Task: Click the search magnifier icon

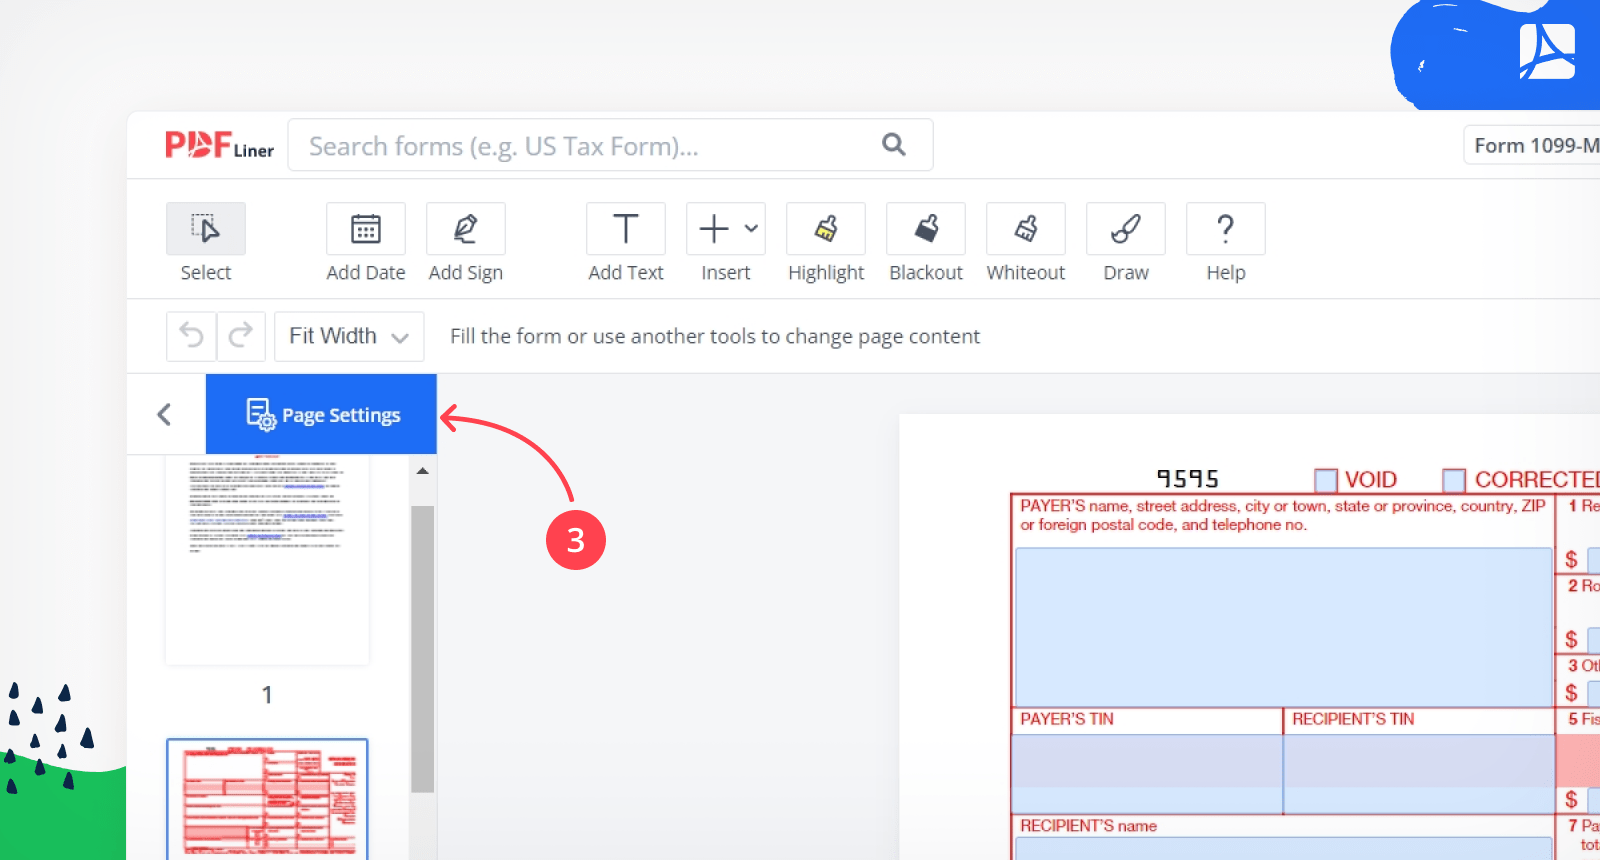Action: coord(894,145)
